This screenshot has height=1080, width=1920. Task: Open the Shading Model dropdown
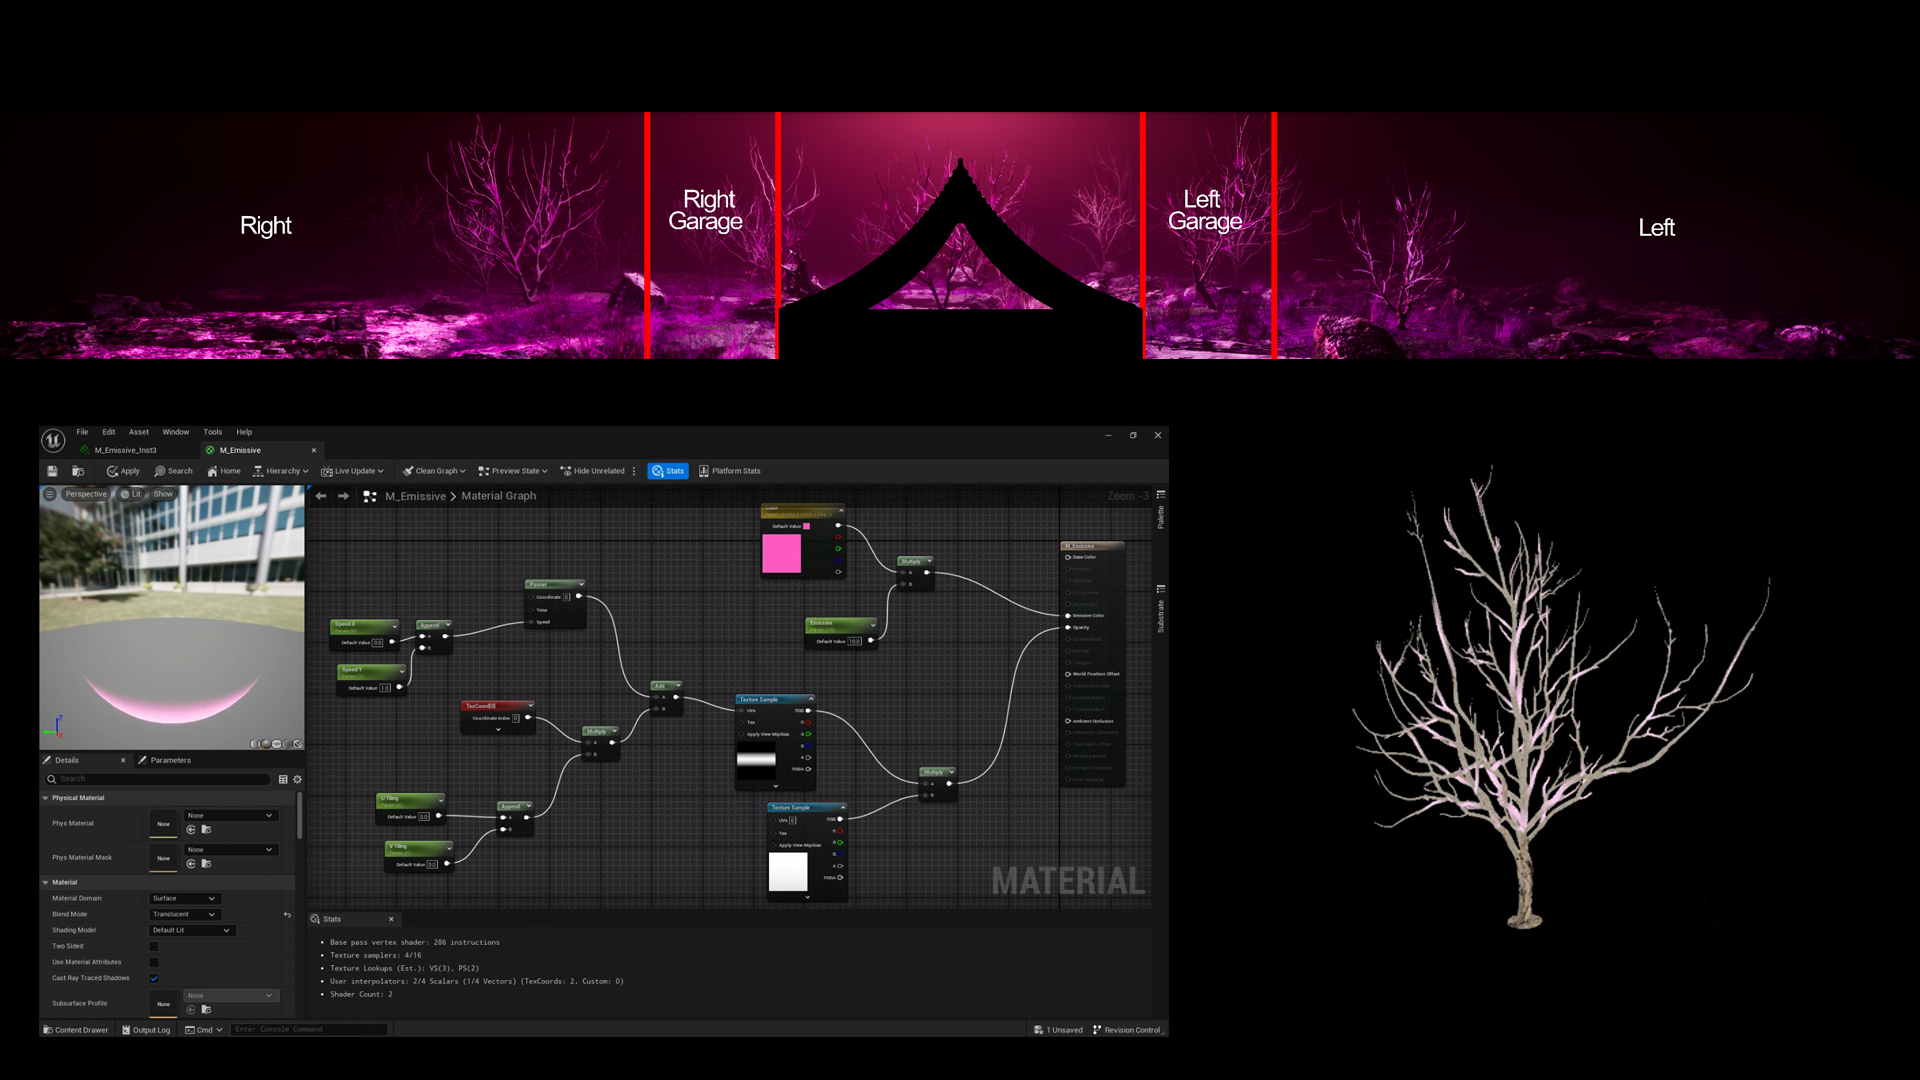(x=191, y=930)
